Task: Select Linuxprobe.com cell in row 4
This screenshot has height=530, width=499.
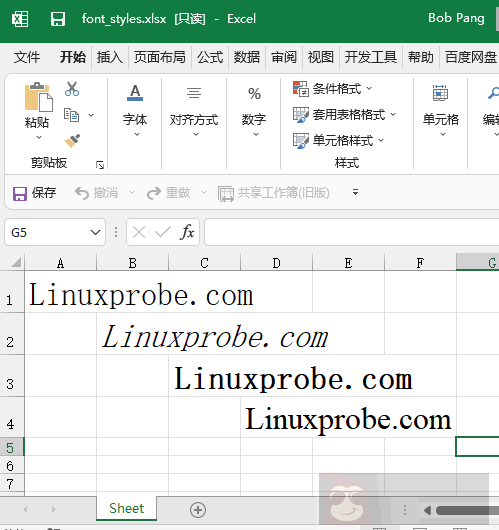Action: 277,417
